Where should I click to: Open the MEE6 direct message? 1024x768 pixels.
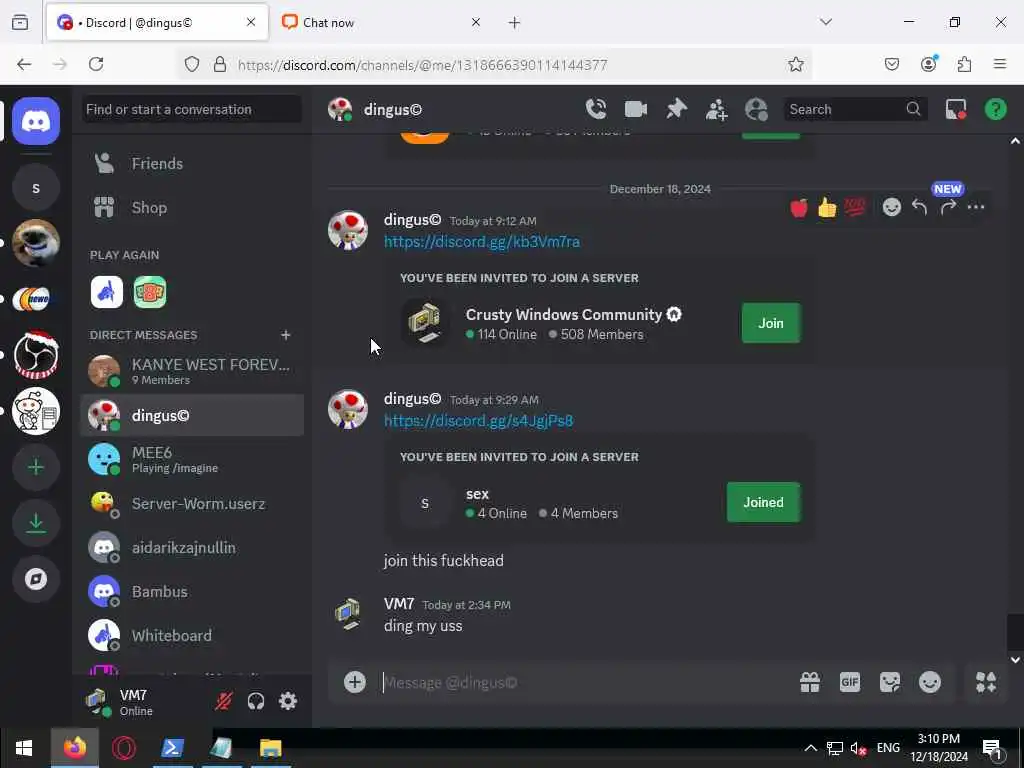pyautogui.click(x=191, y=459)
